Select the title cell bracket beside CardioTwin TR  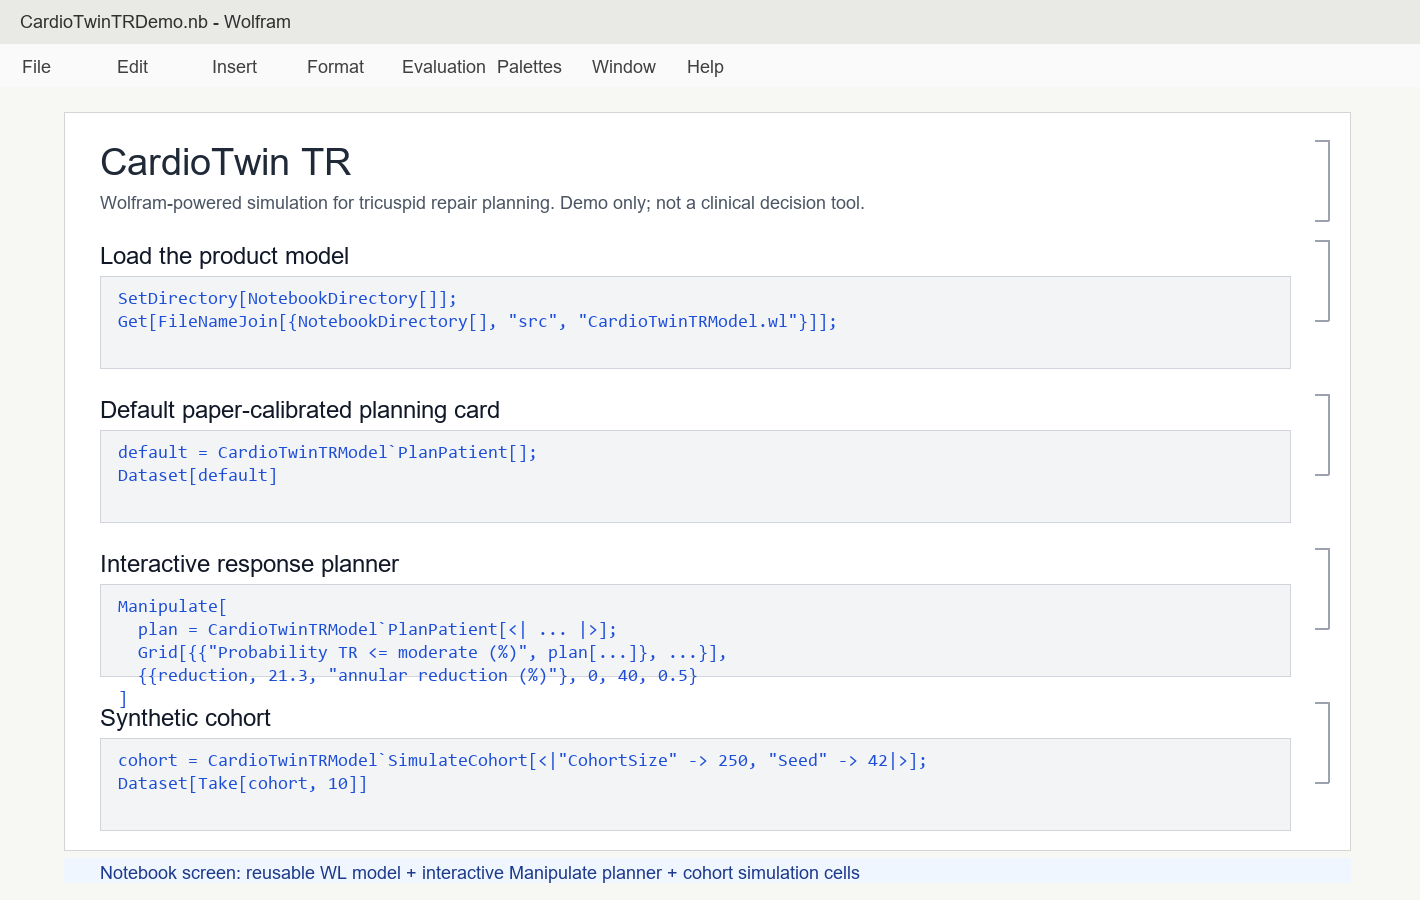1322,181
